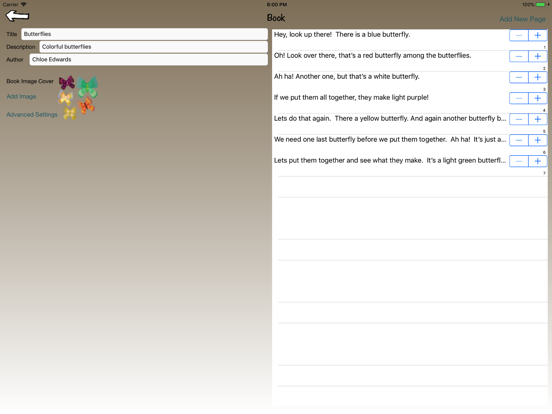Tap the battery icon in status bar

tap(541, 5)
